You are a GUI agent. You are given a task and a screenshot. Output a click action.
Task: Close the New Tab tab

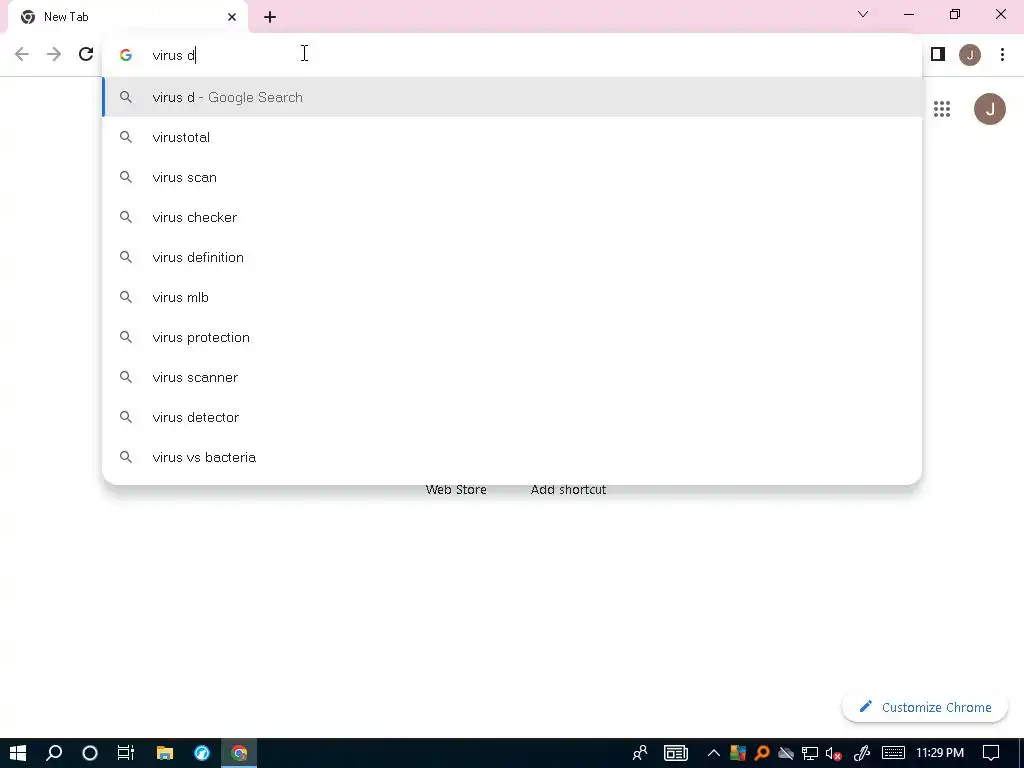[232, 17]
